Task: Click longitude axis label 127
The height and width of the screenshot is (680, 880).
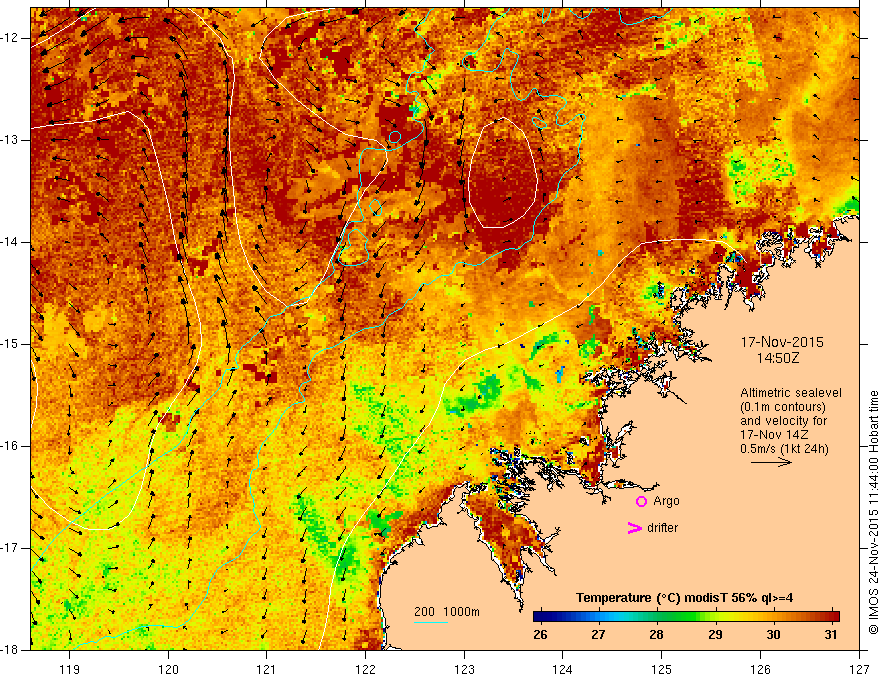Action: (859, 669)
